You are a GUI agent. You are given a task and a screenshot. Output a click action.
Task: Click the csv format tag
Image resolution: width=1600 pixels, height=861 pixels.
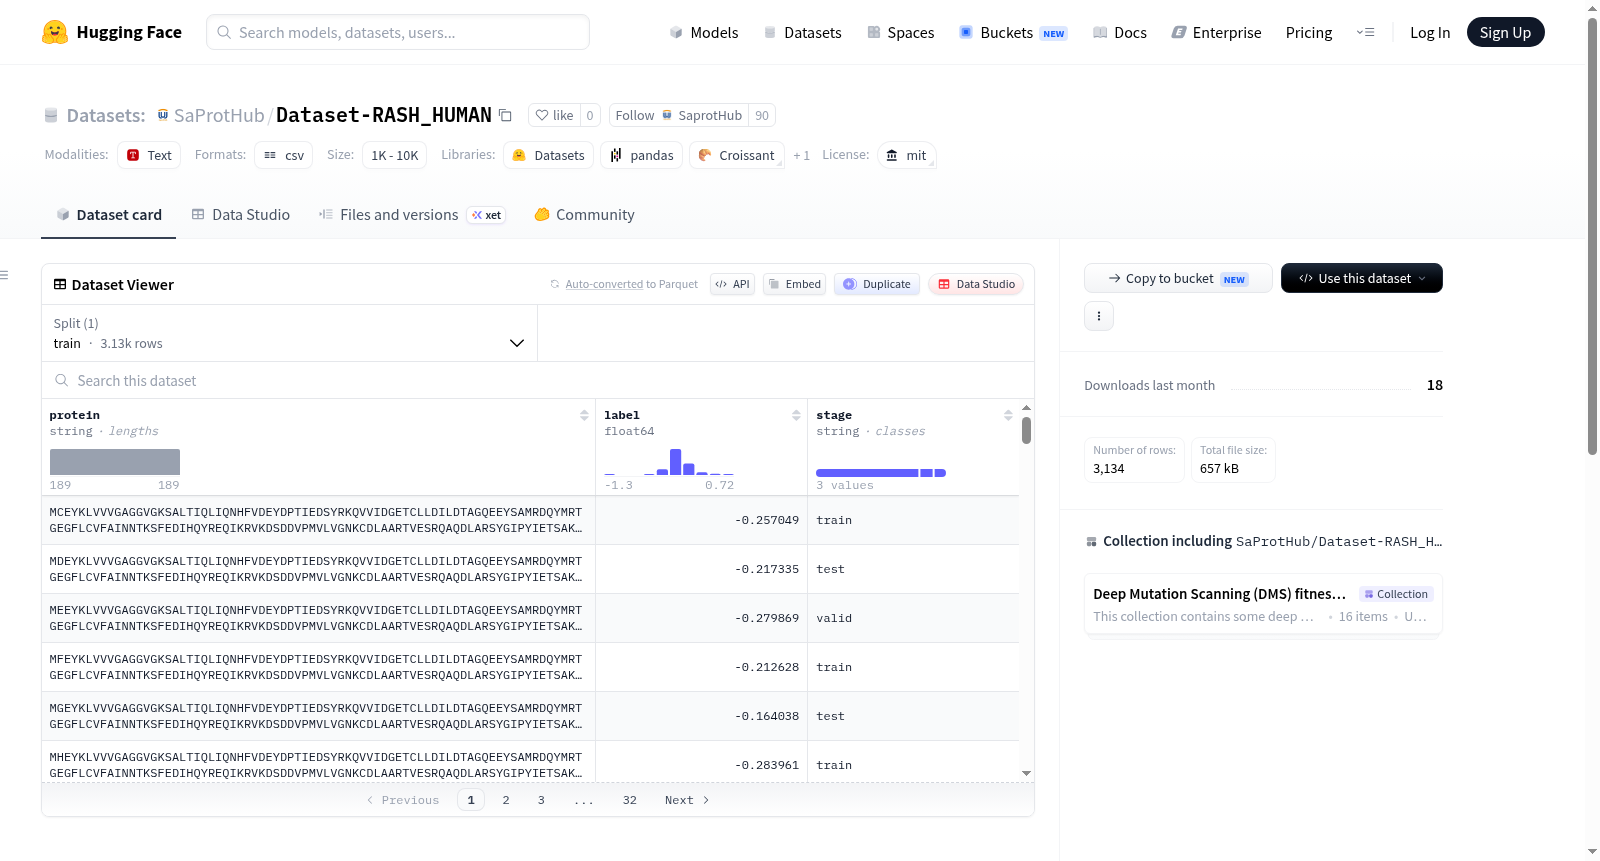click(x=283, y=155)
